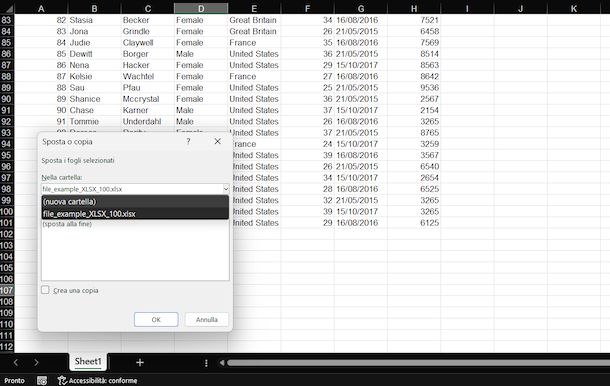Click the three-dot sheet tab splitter handle
The width and height of the screenshot is (610, 386).
click(x=206, y=363)
